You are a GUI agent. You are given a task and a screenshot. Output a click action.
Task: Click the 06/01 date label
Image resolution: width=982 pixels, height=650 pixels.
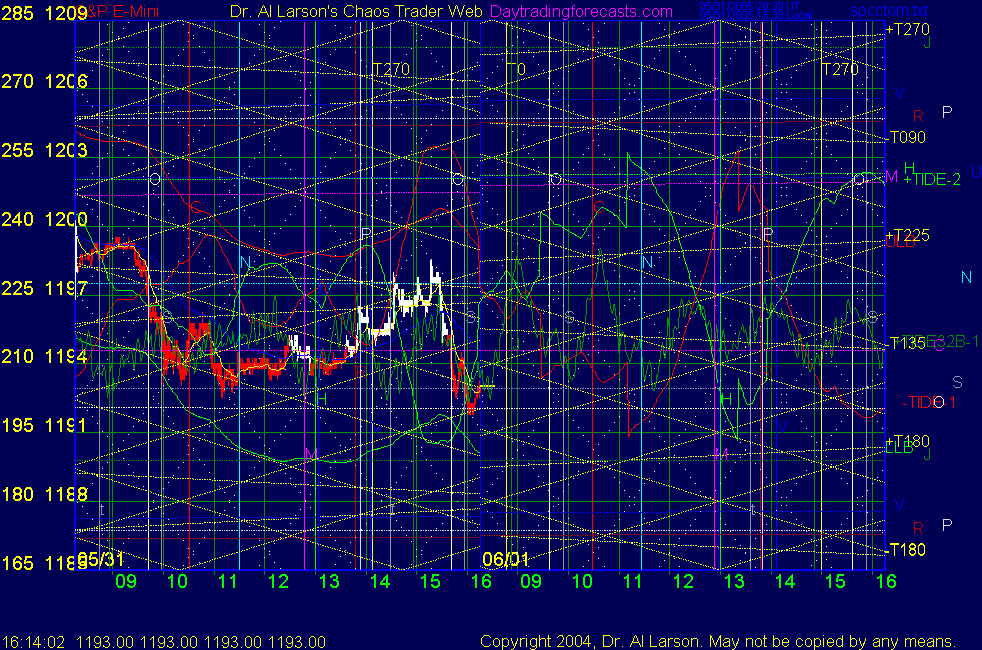505,559
